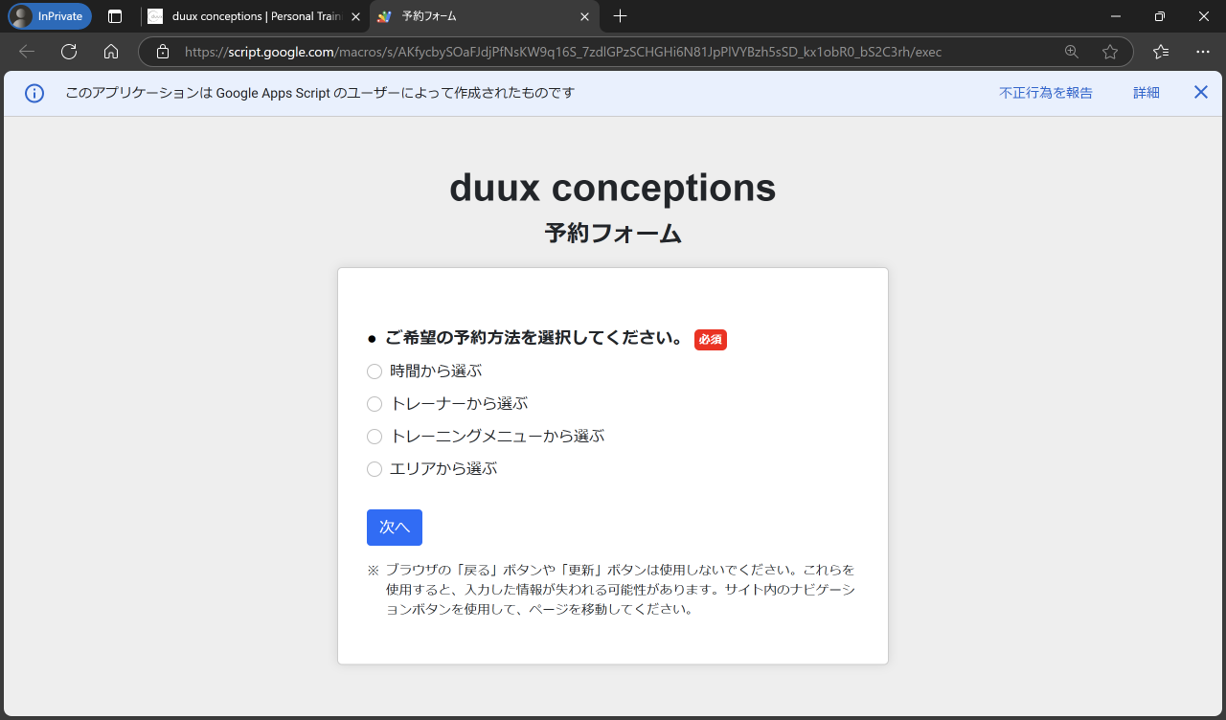Click the site lock icon in address bar
Screen dimensions: 1226x720
163,52
